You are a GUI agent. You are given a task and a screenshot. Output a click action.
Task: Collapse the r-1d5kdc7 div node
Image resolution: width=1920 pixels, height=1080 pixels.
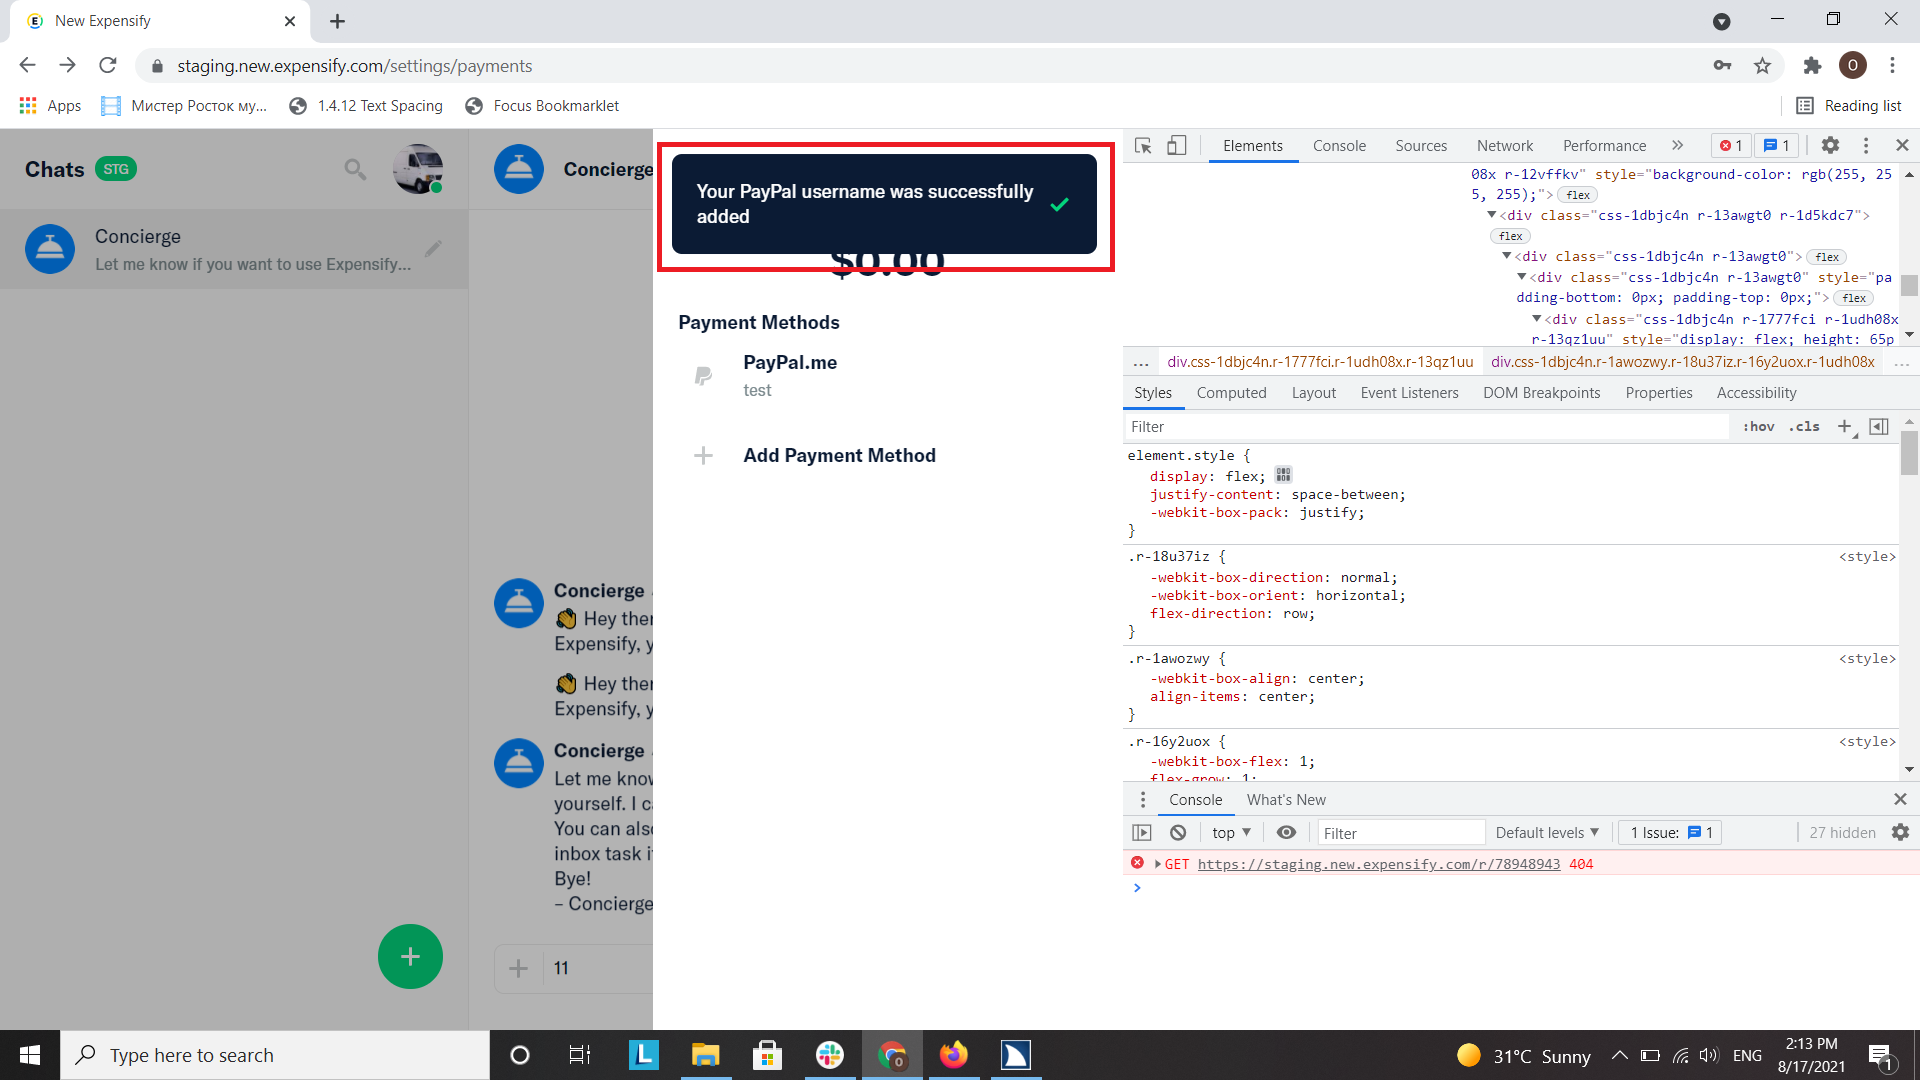[1491, 215]
